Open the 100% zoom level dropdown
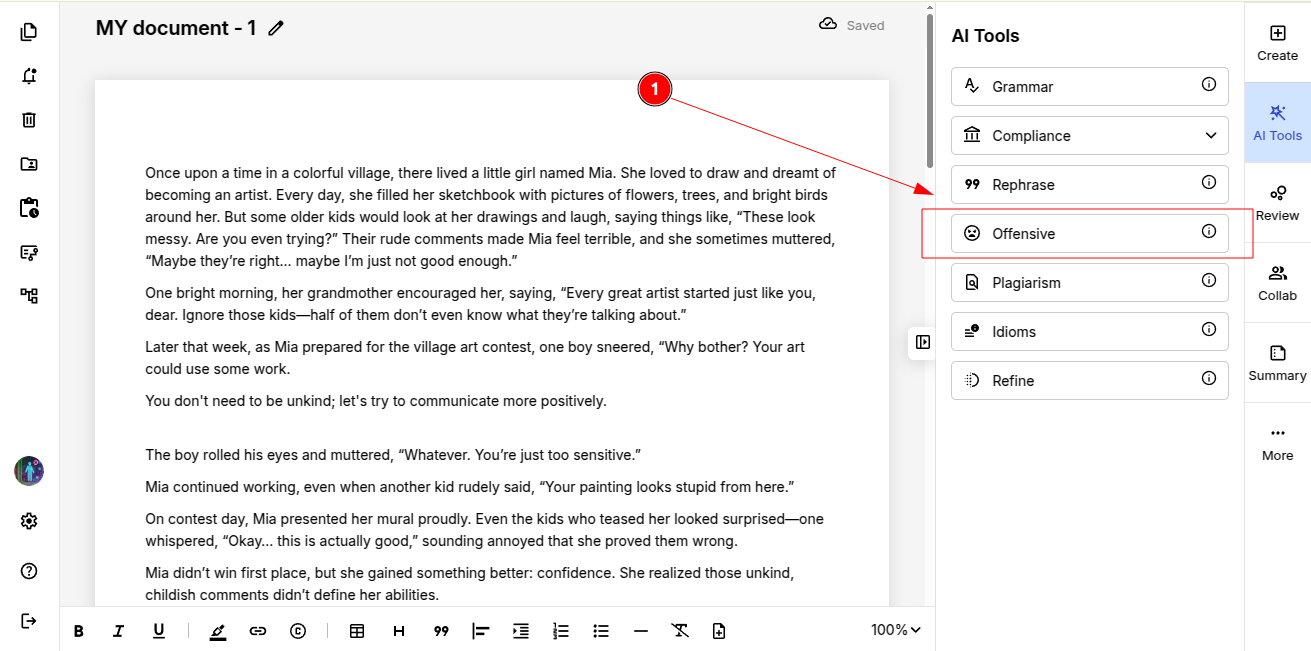Screen dimensions: 1311x651 tap(895, 630)
